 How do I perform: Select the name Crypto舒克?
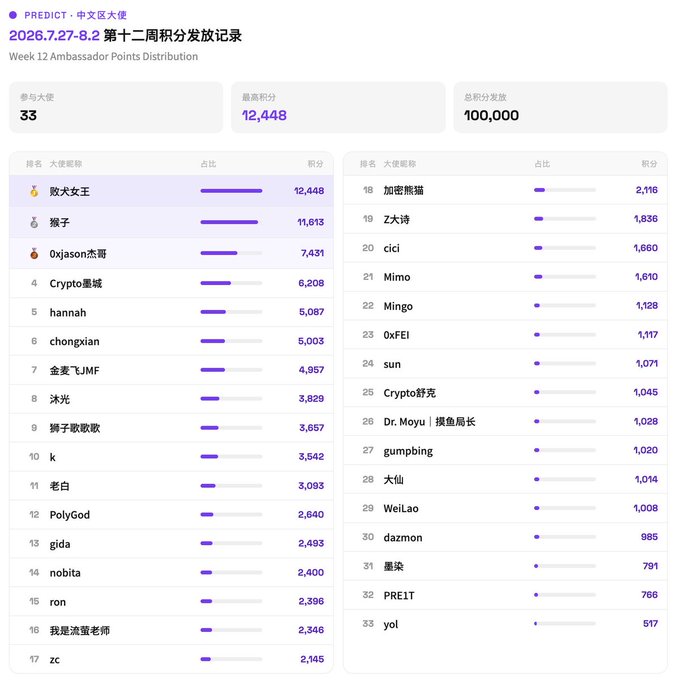[x=410, y=393]
